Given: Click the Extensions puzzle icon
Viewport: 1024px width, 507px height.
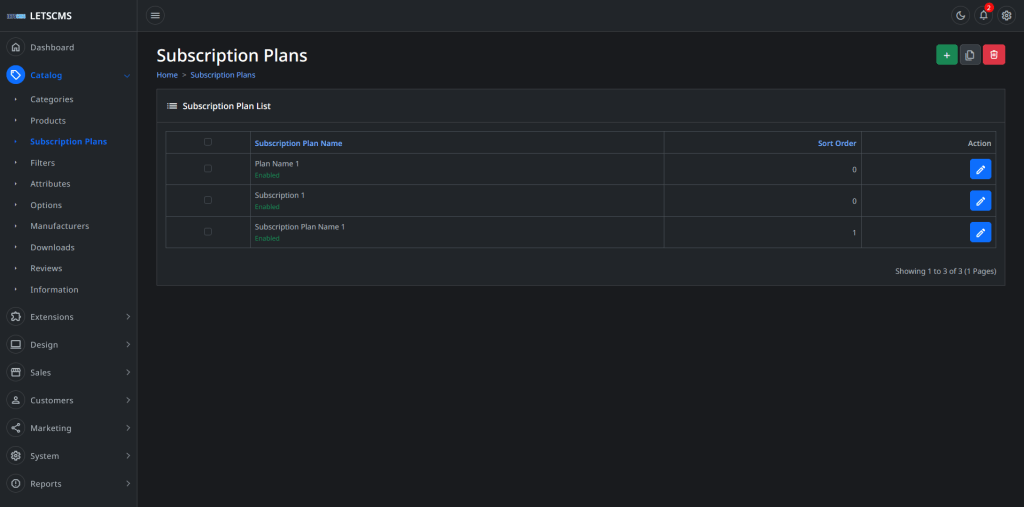Looking at the screenshot, I should (x=16, y=317).
